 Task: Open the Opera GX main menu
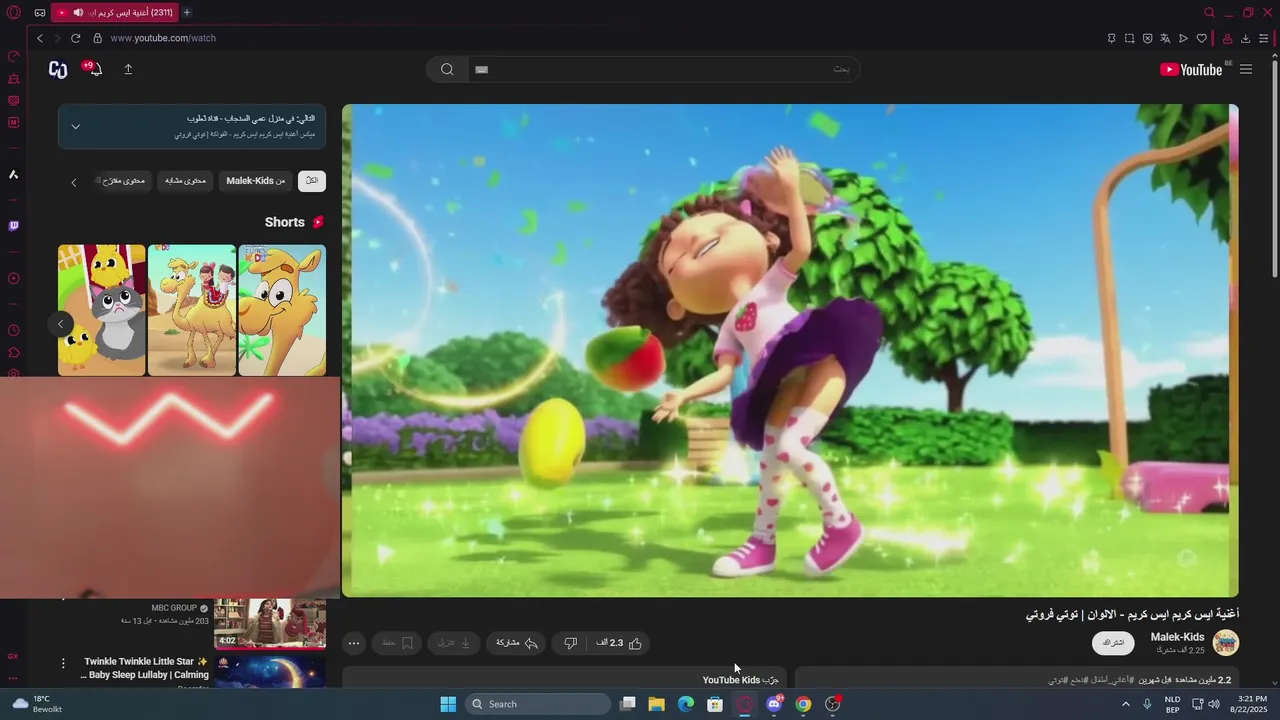[14, 13]
